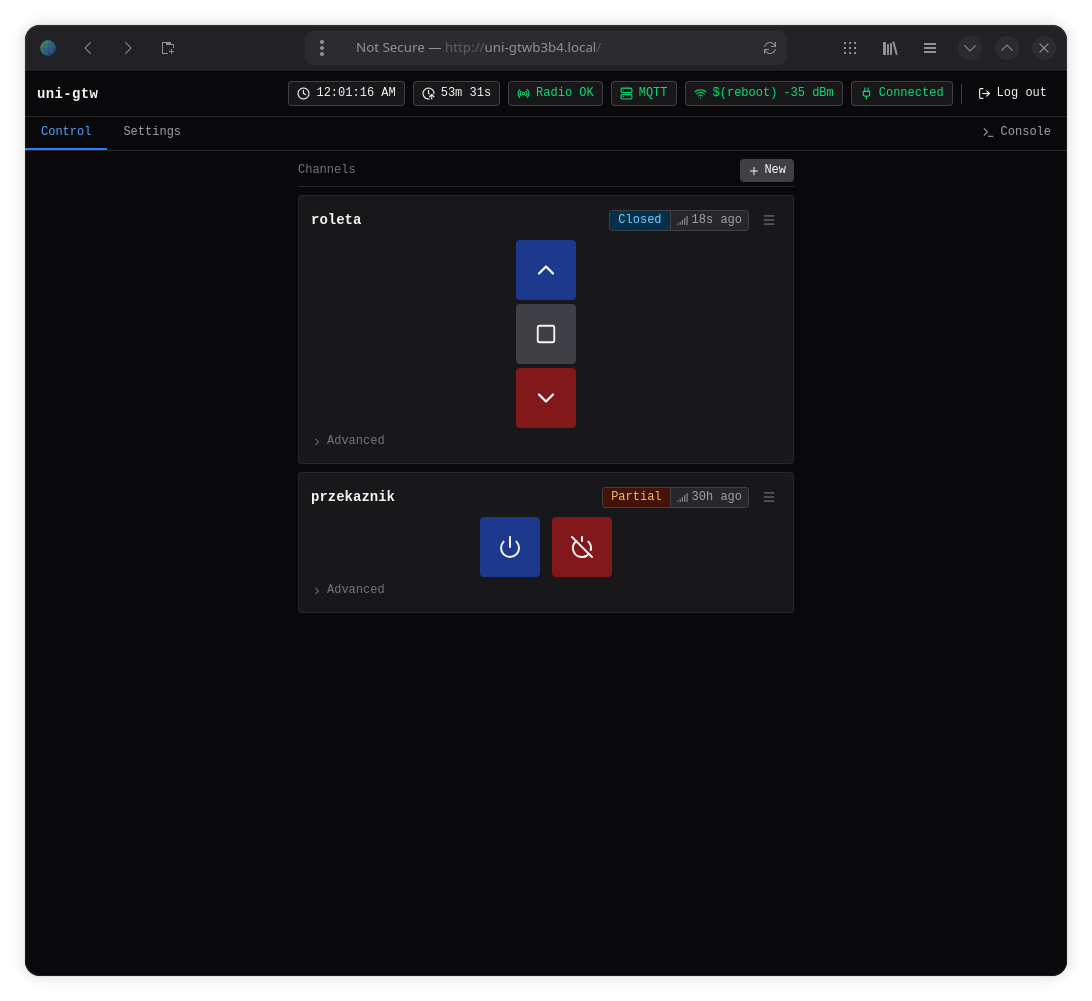The image size is (1092, 1001).
Task: Click the MQTT status badge
Action: pyautogui.click(x=644, y=93)
